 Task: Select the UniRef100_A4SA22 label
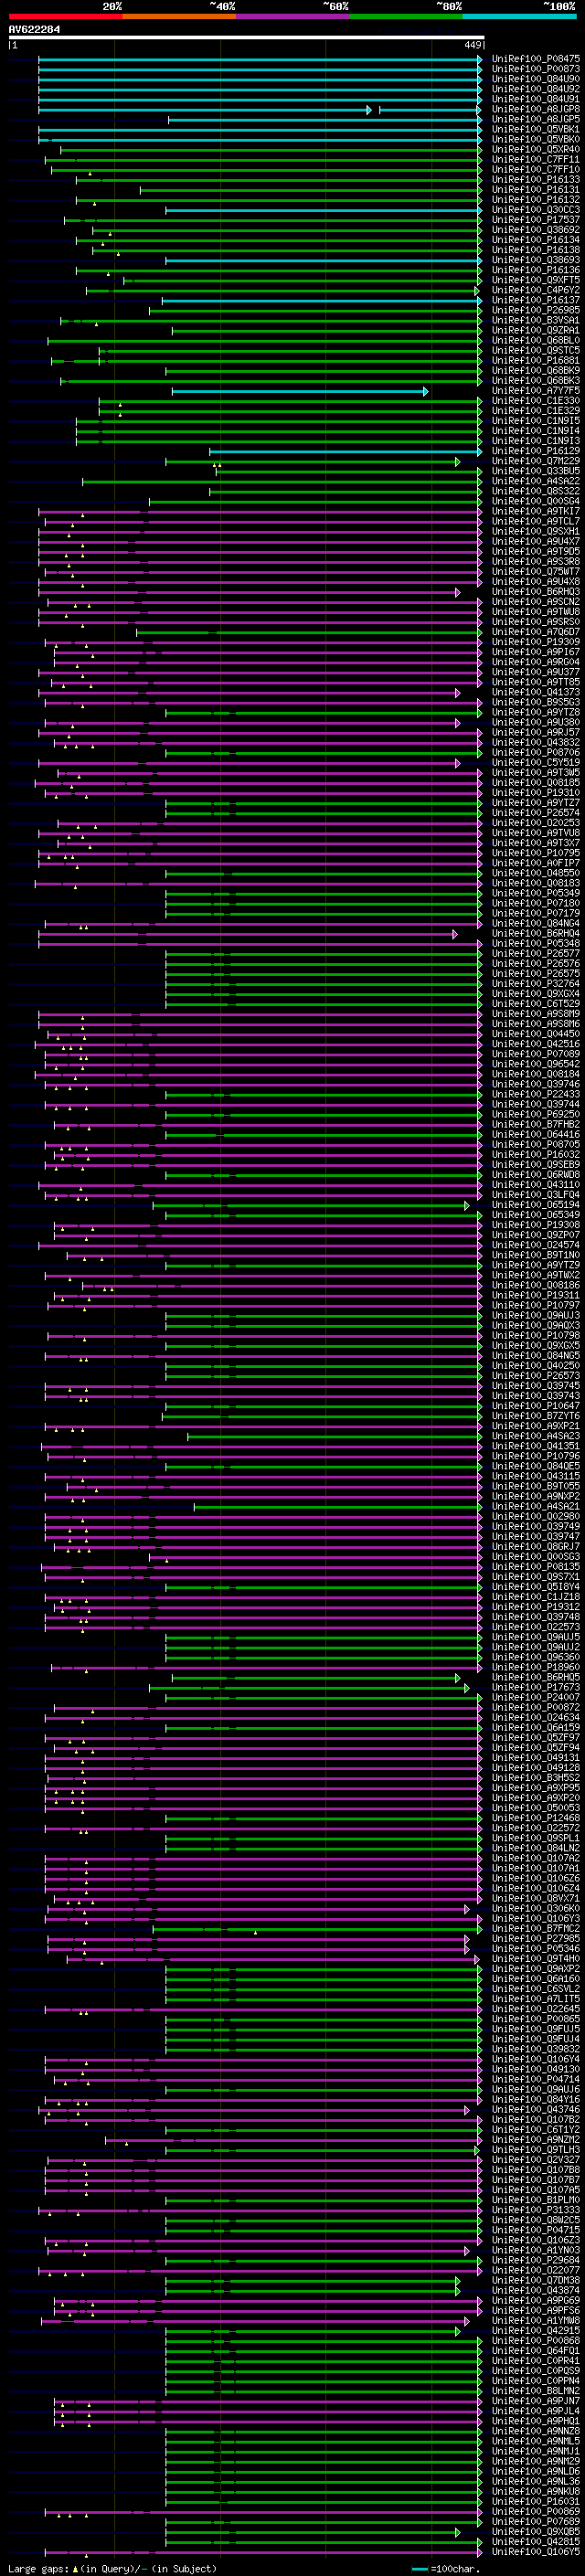tap(535, 481)
